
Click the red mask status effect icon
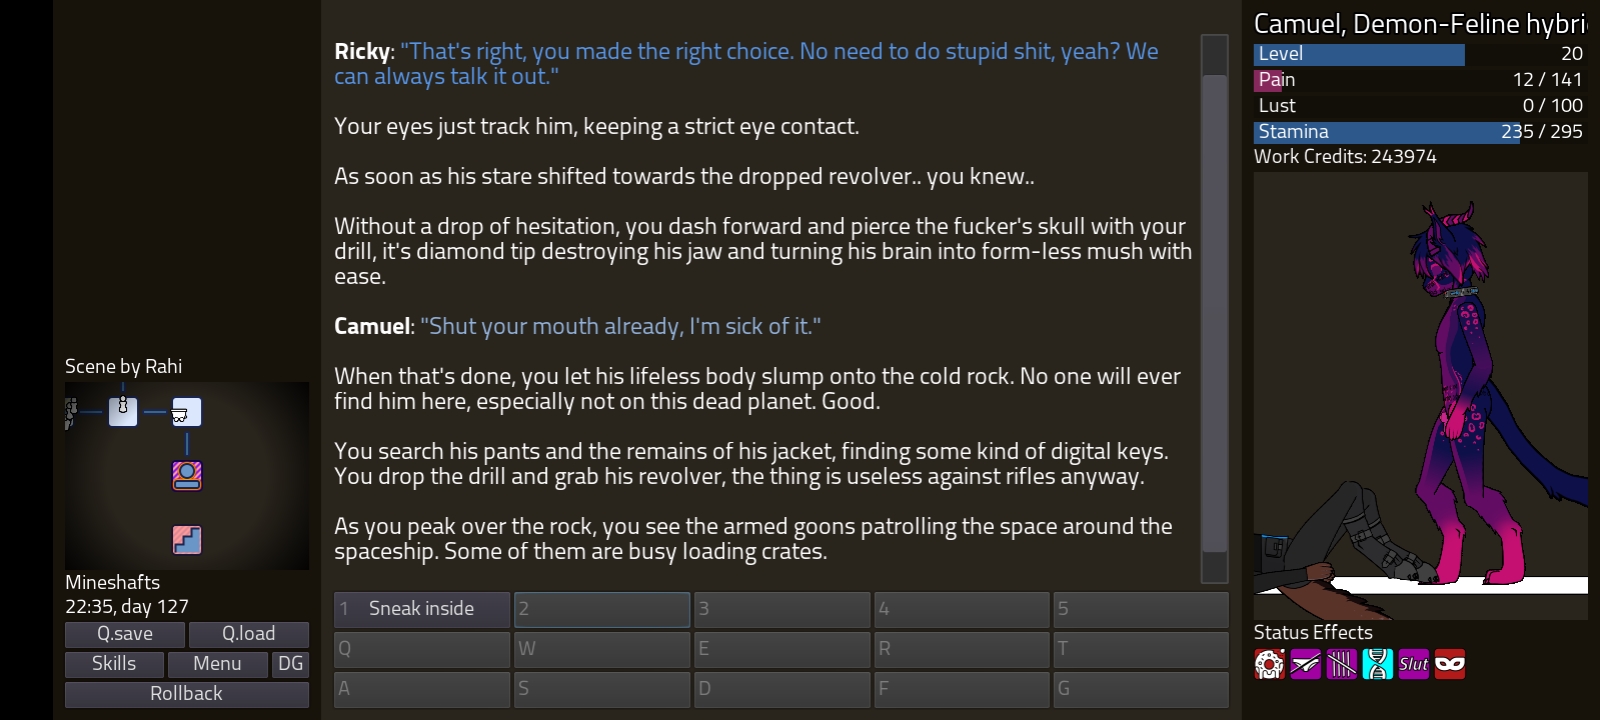1450,664
